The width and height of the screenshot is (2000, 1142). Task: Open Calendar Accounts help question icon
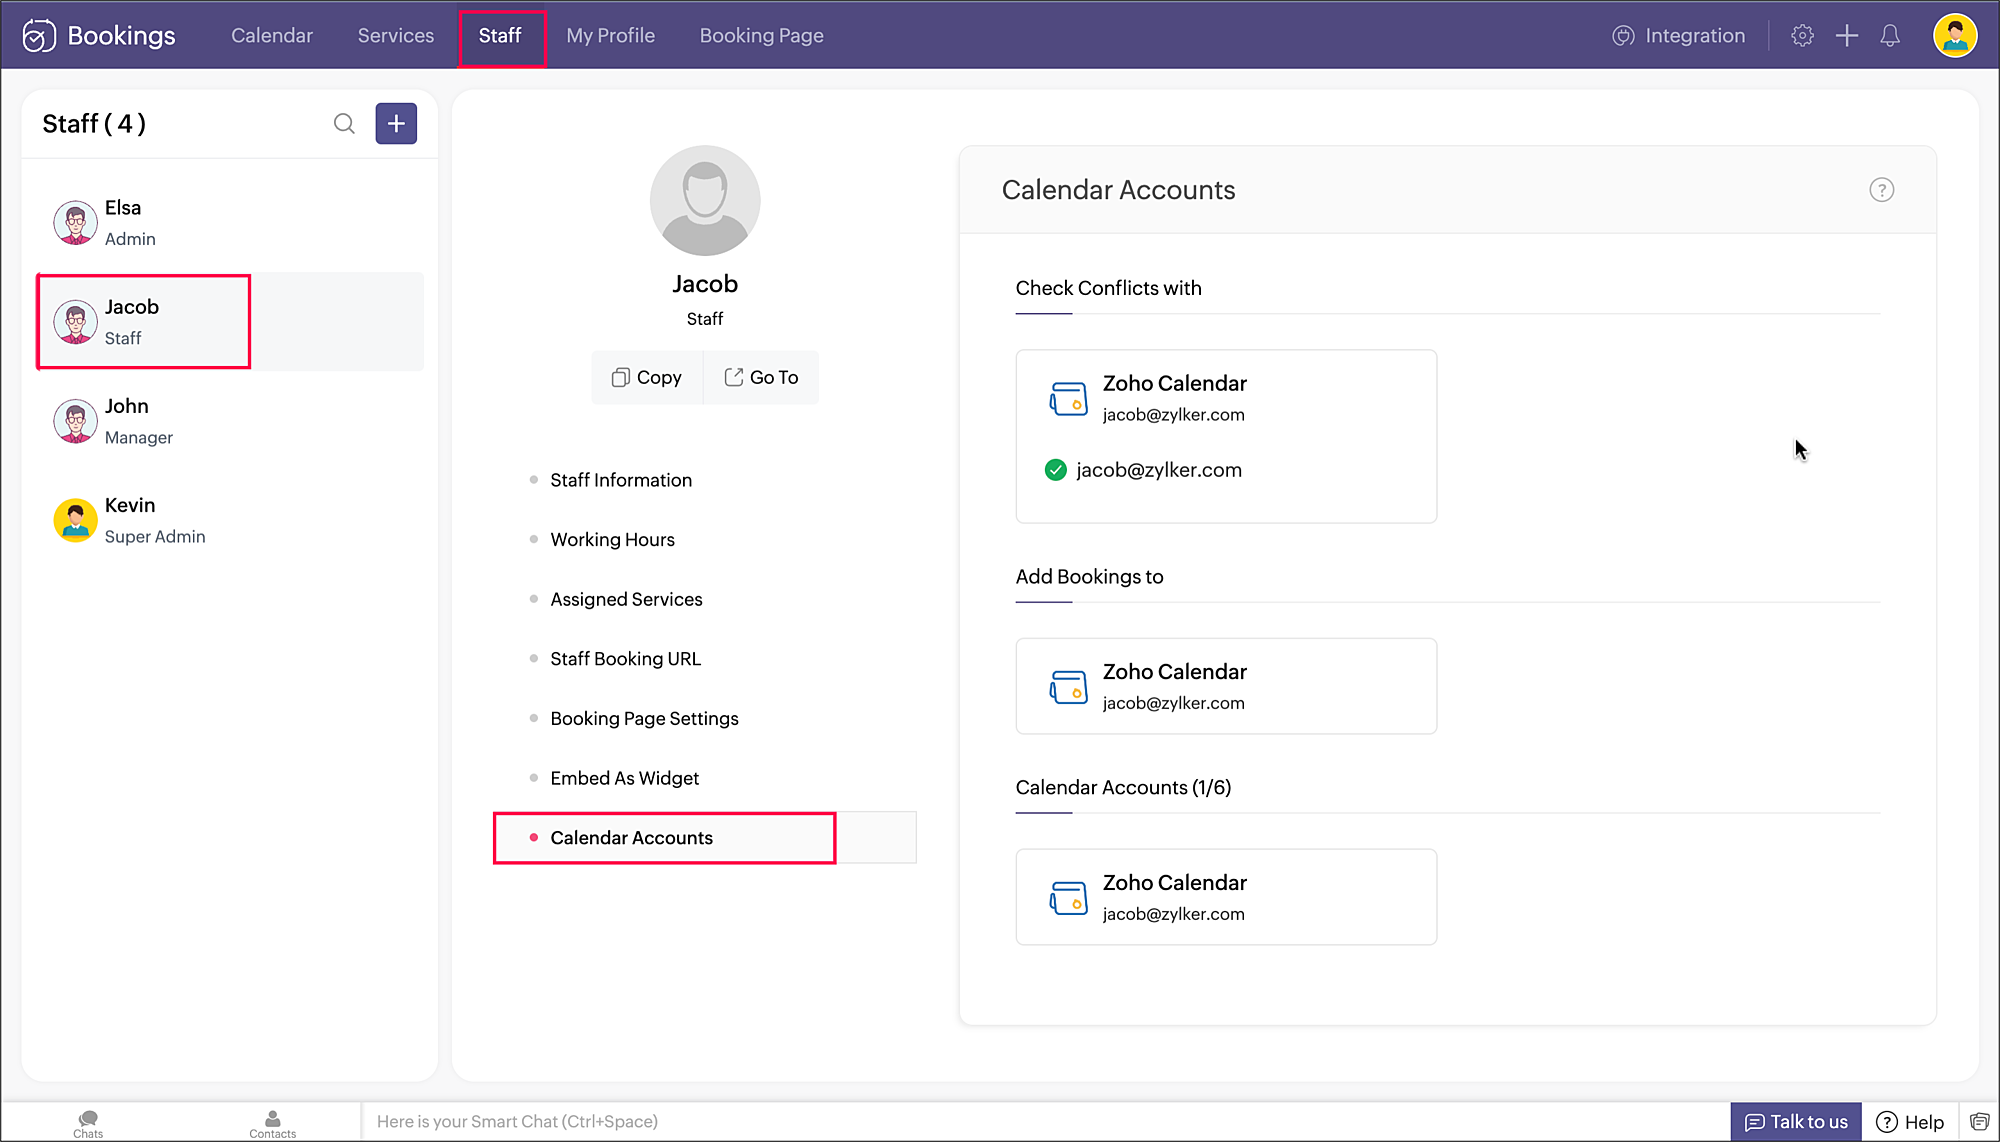pyautogui.click(x=1881, y=190)
